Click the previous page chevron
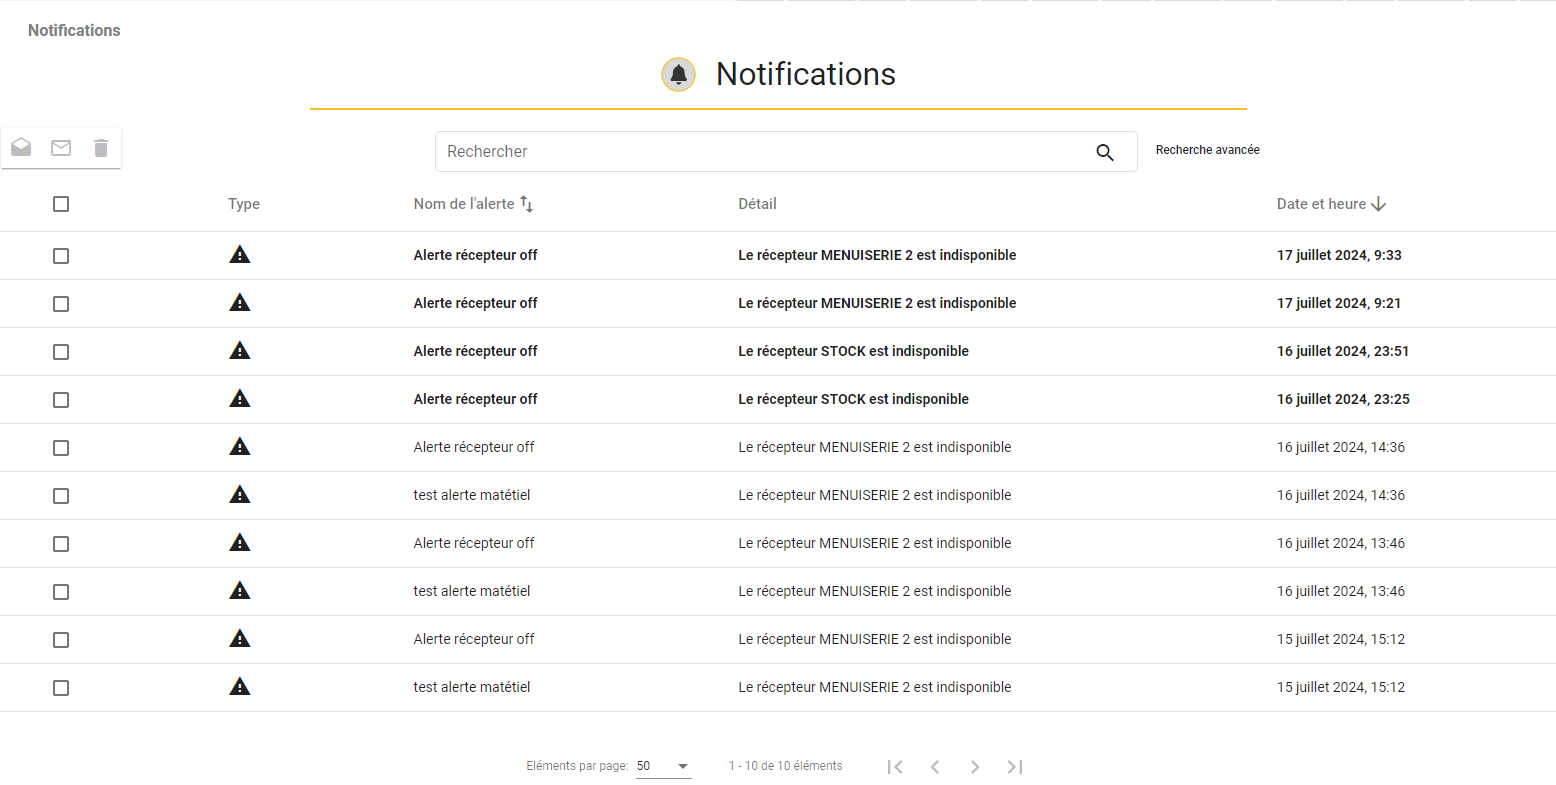1556x785 pixels. coord(935,767)
